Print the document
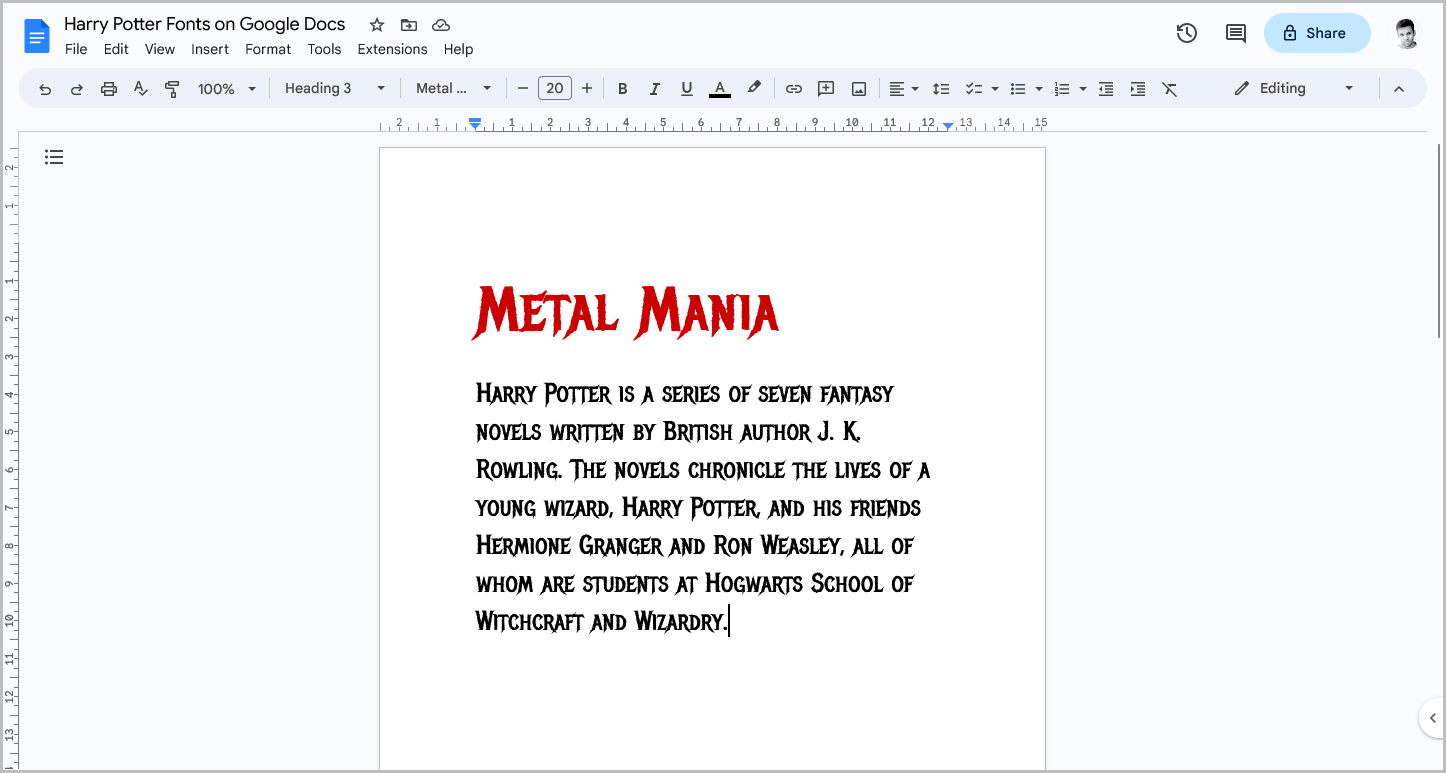Viewport: 1446px width, 773px height. 108,88
